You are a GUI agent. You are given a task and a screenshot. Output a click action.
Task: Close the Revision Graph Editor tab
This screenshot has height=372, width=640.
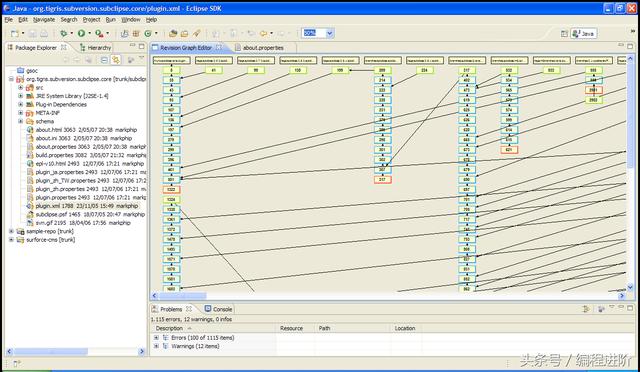(219, 47)
